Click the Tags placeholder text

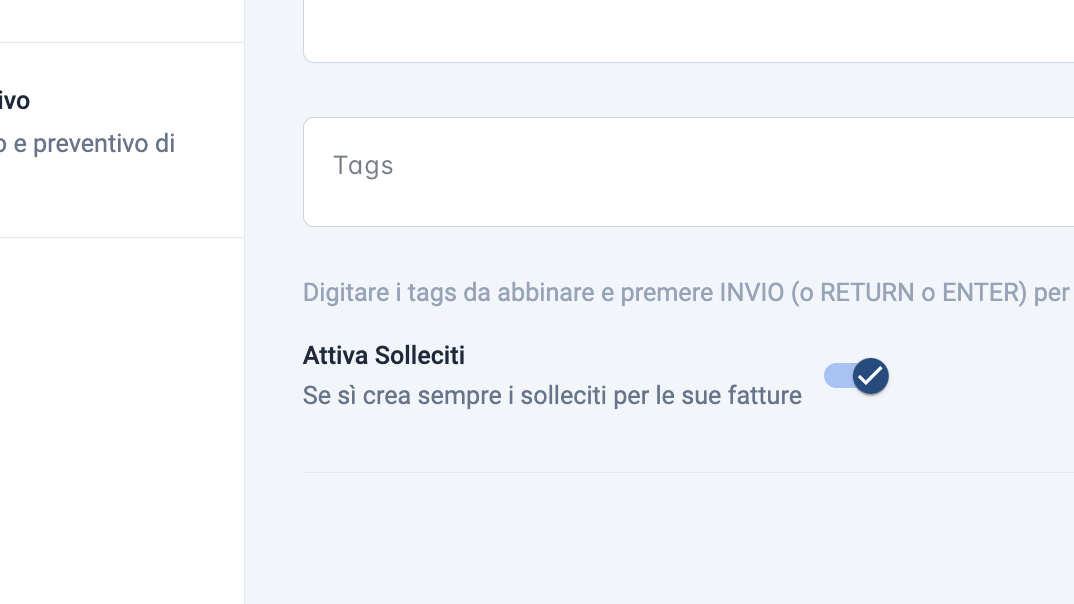(x=363, y=166)
